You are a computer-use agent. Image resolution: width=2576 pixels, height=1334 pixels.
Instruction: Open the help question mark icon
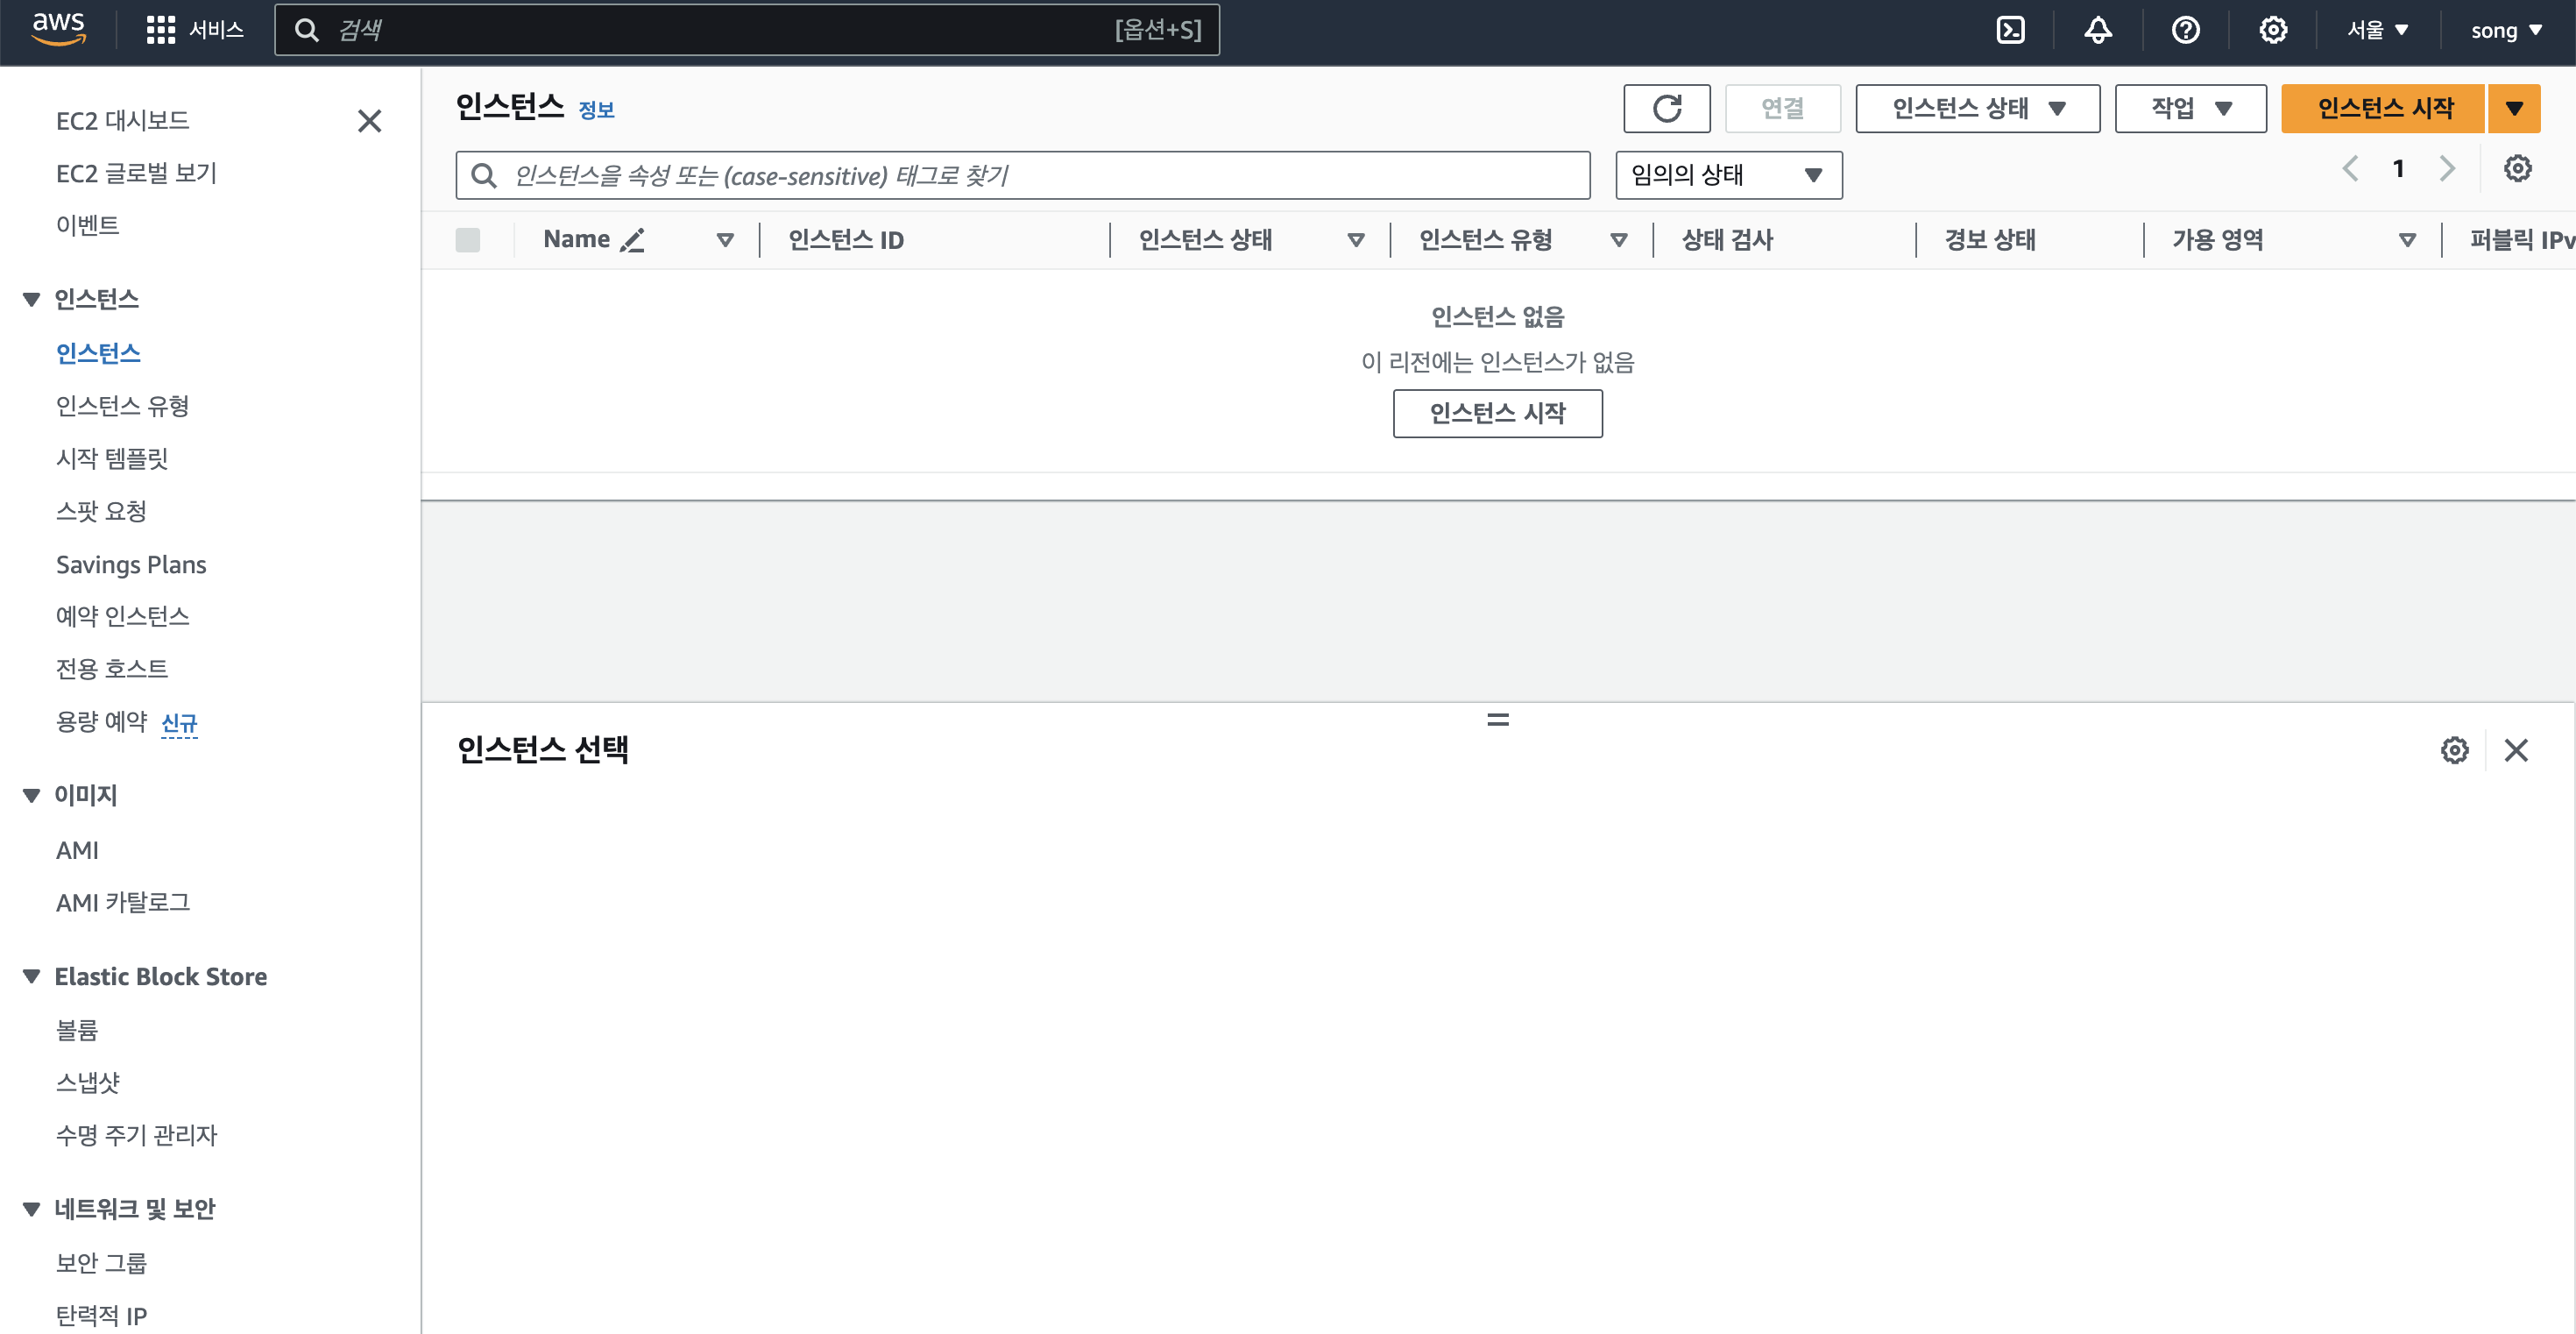(x=2185, y=30)
